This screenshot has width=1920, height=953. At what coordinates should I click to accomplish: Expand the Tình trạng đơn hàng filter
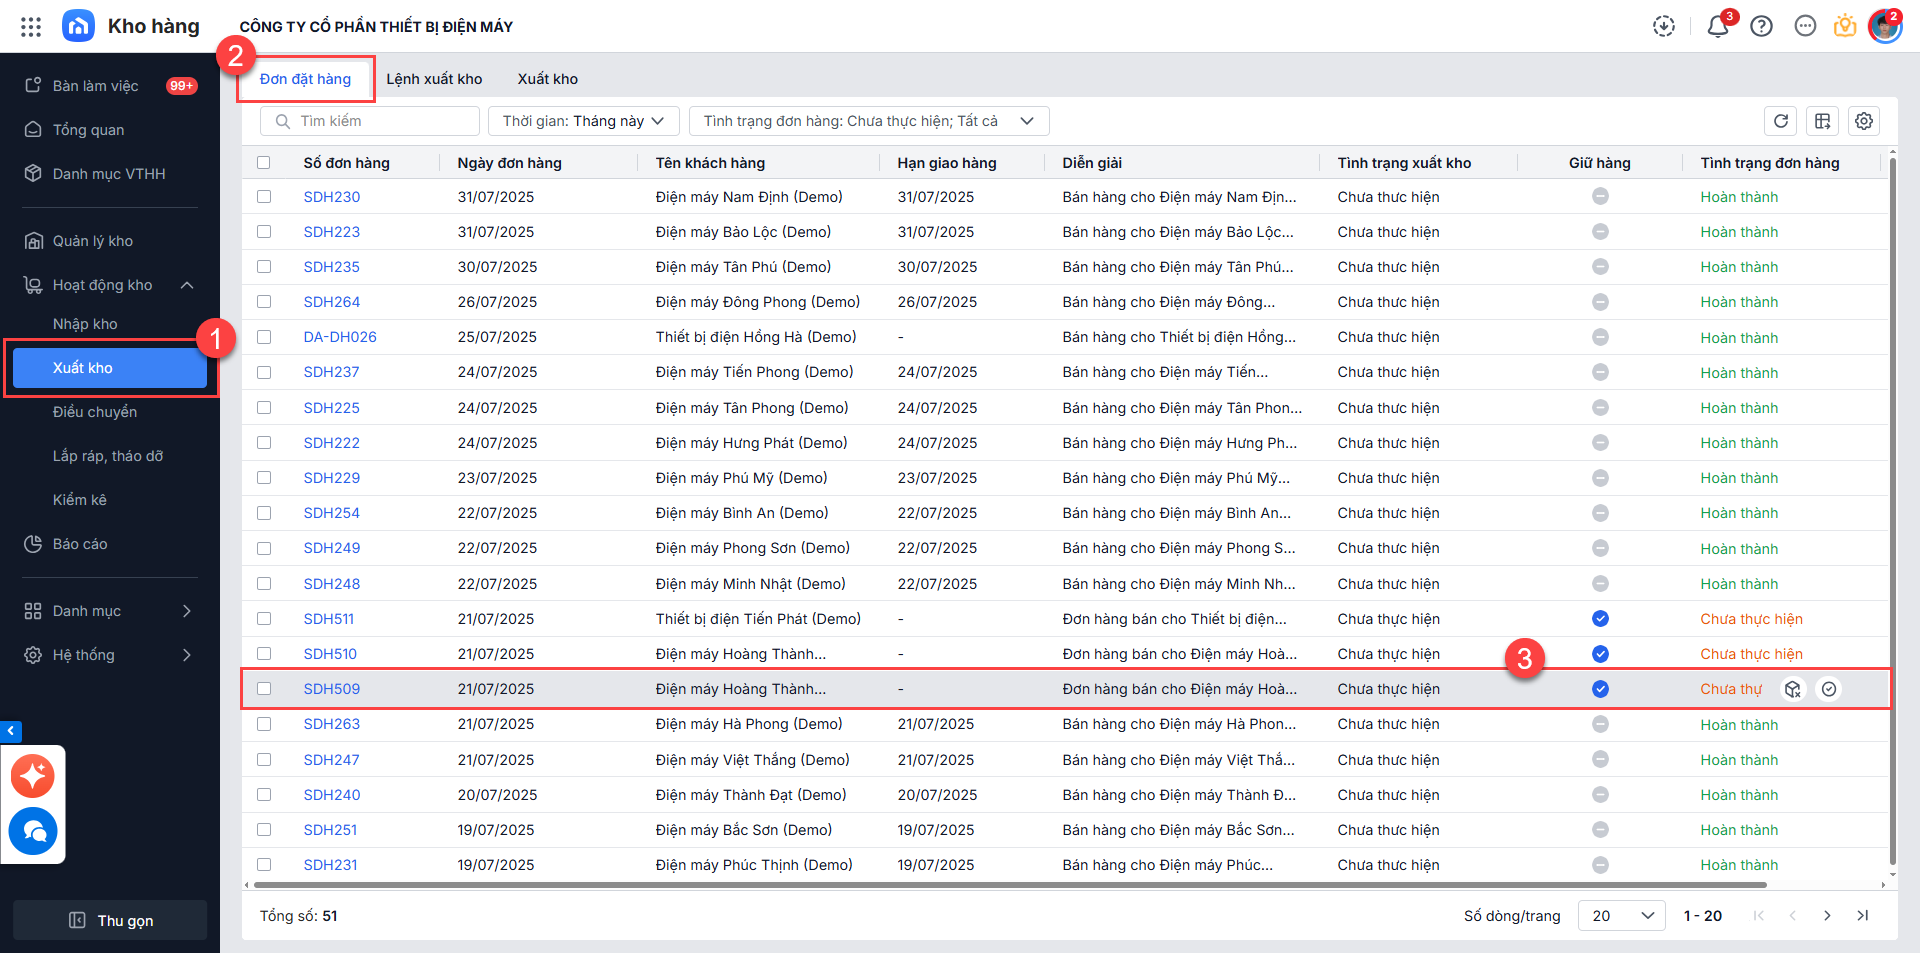868,121
